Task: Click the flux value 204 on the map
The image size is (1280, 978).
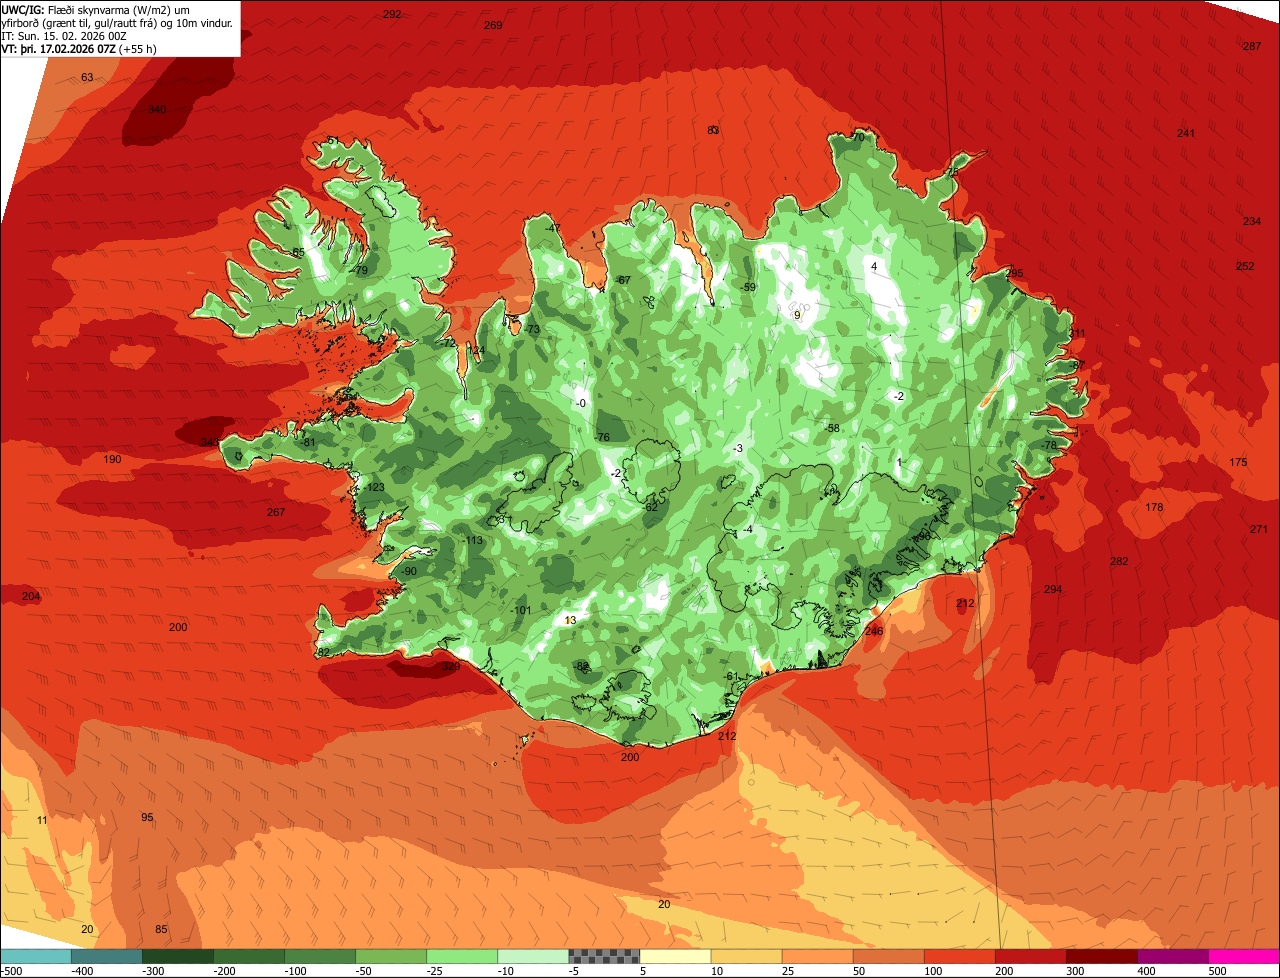Action: pos(31,597)
